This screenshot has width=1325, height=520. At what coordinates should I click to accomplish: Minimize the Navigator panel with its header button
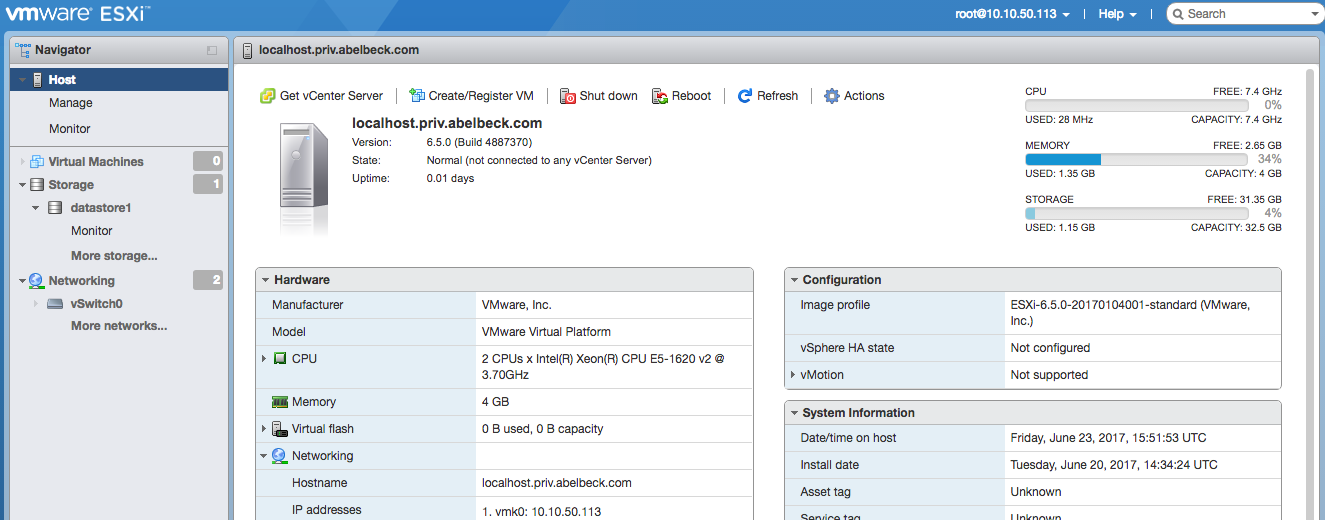212,50
